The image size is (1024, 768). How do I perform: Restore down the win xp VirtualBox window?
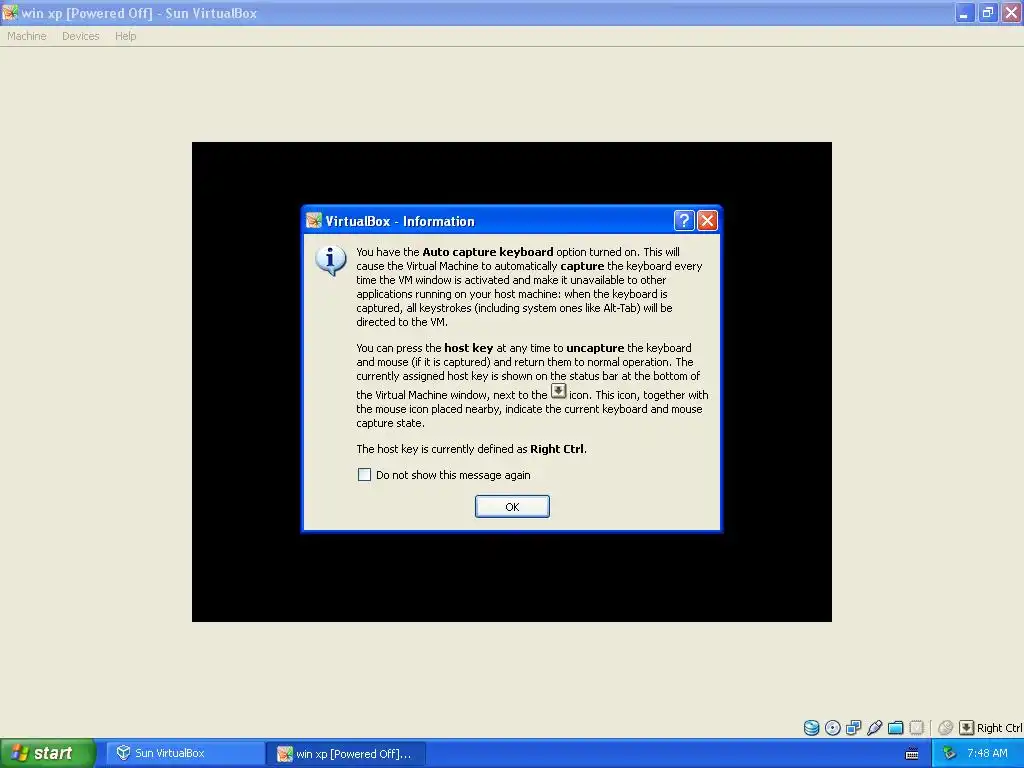[988, 12]
